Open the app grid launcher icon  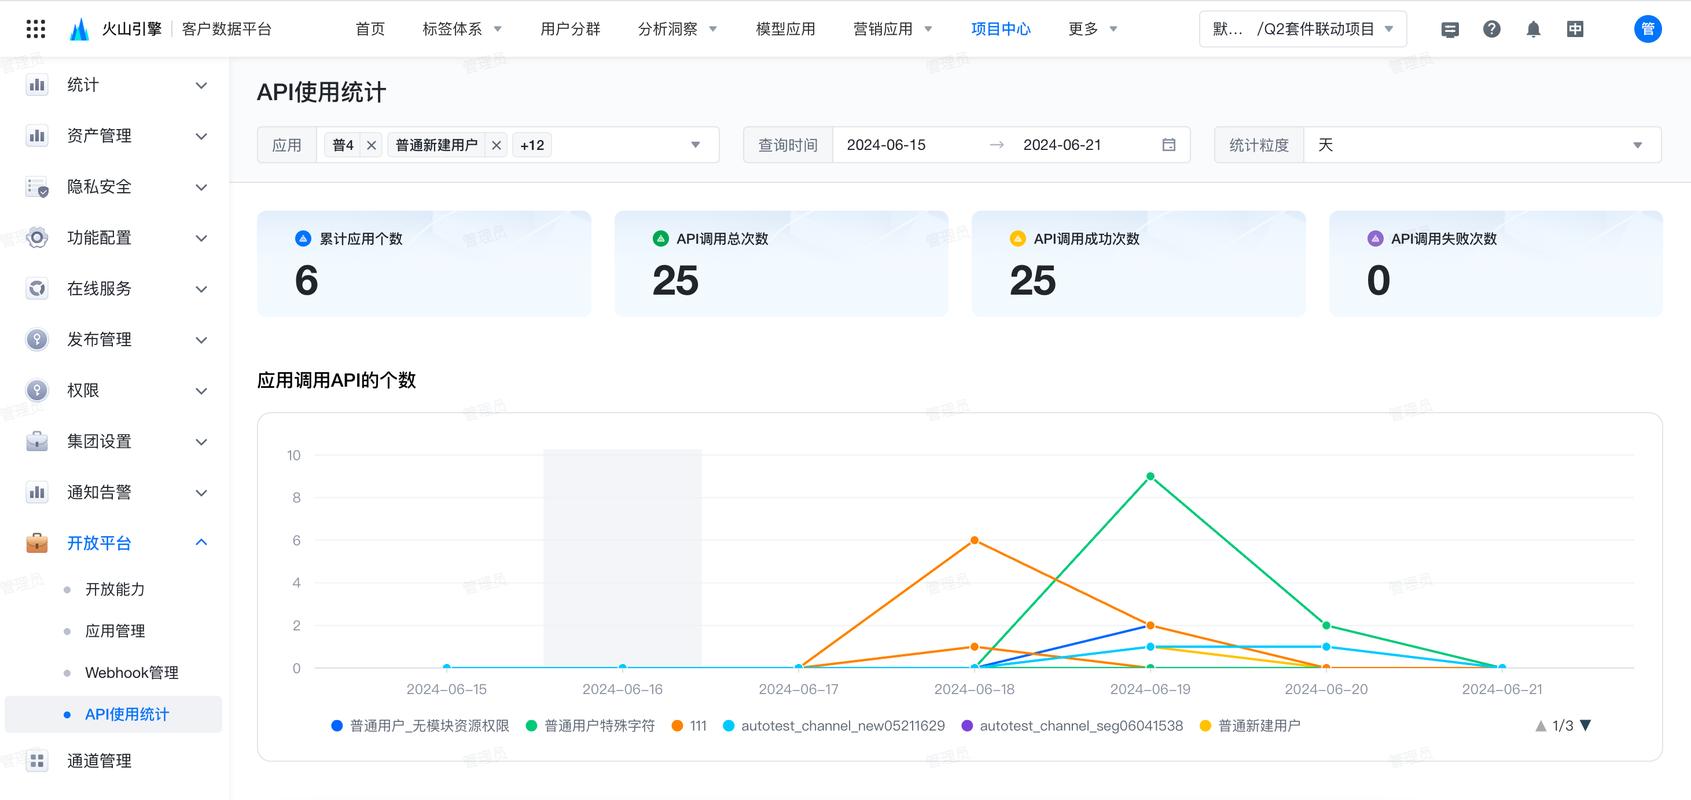[36, 29]
